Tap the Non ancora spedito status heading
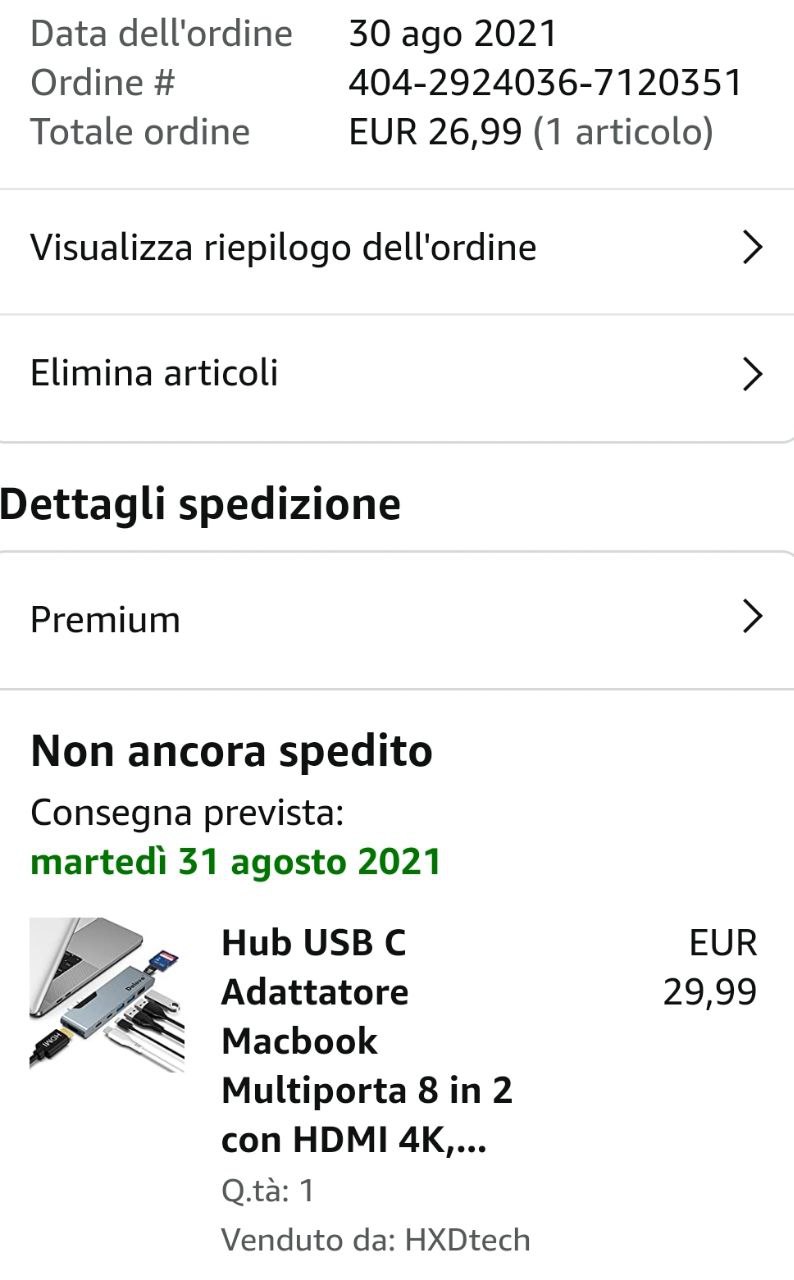The width and height of the screenshot is (794, 1280). [232, 751]
